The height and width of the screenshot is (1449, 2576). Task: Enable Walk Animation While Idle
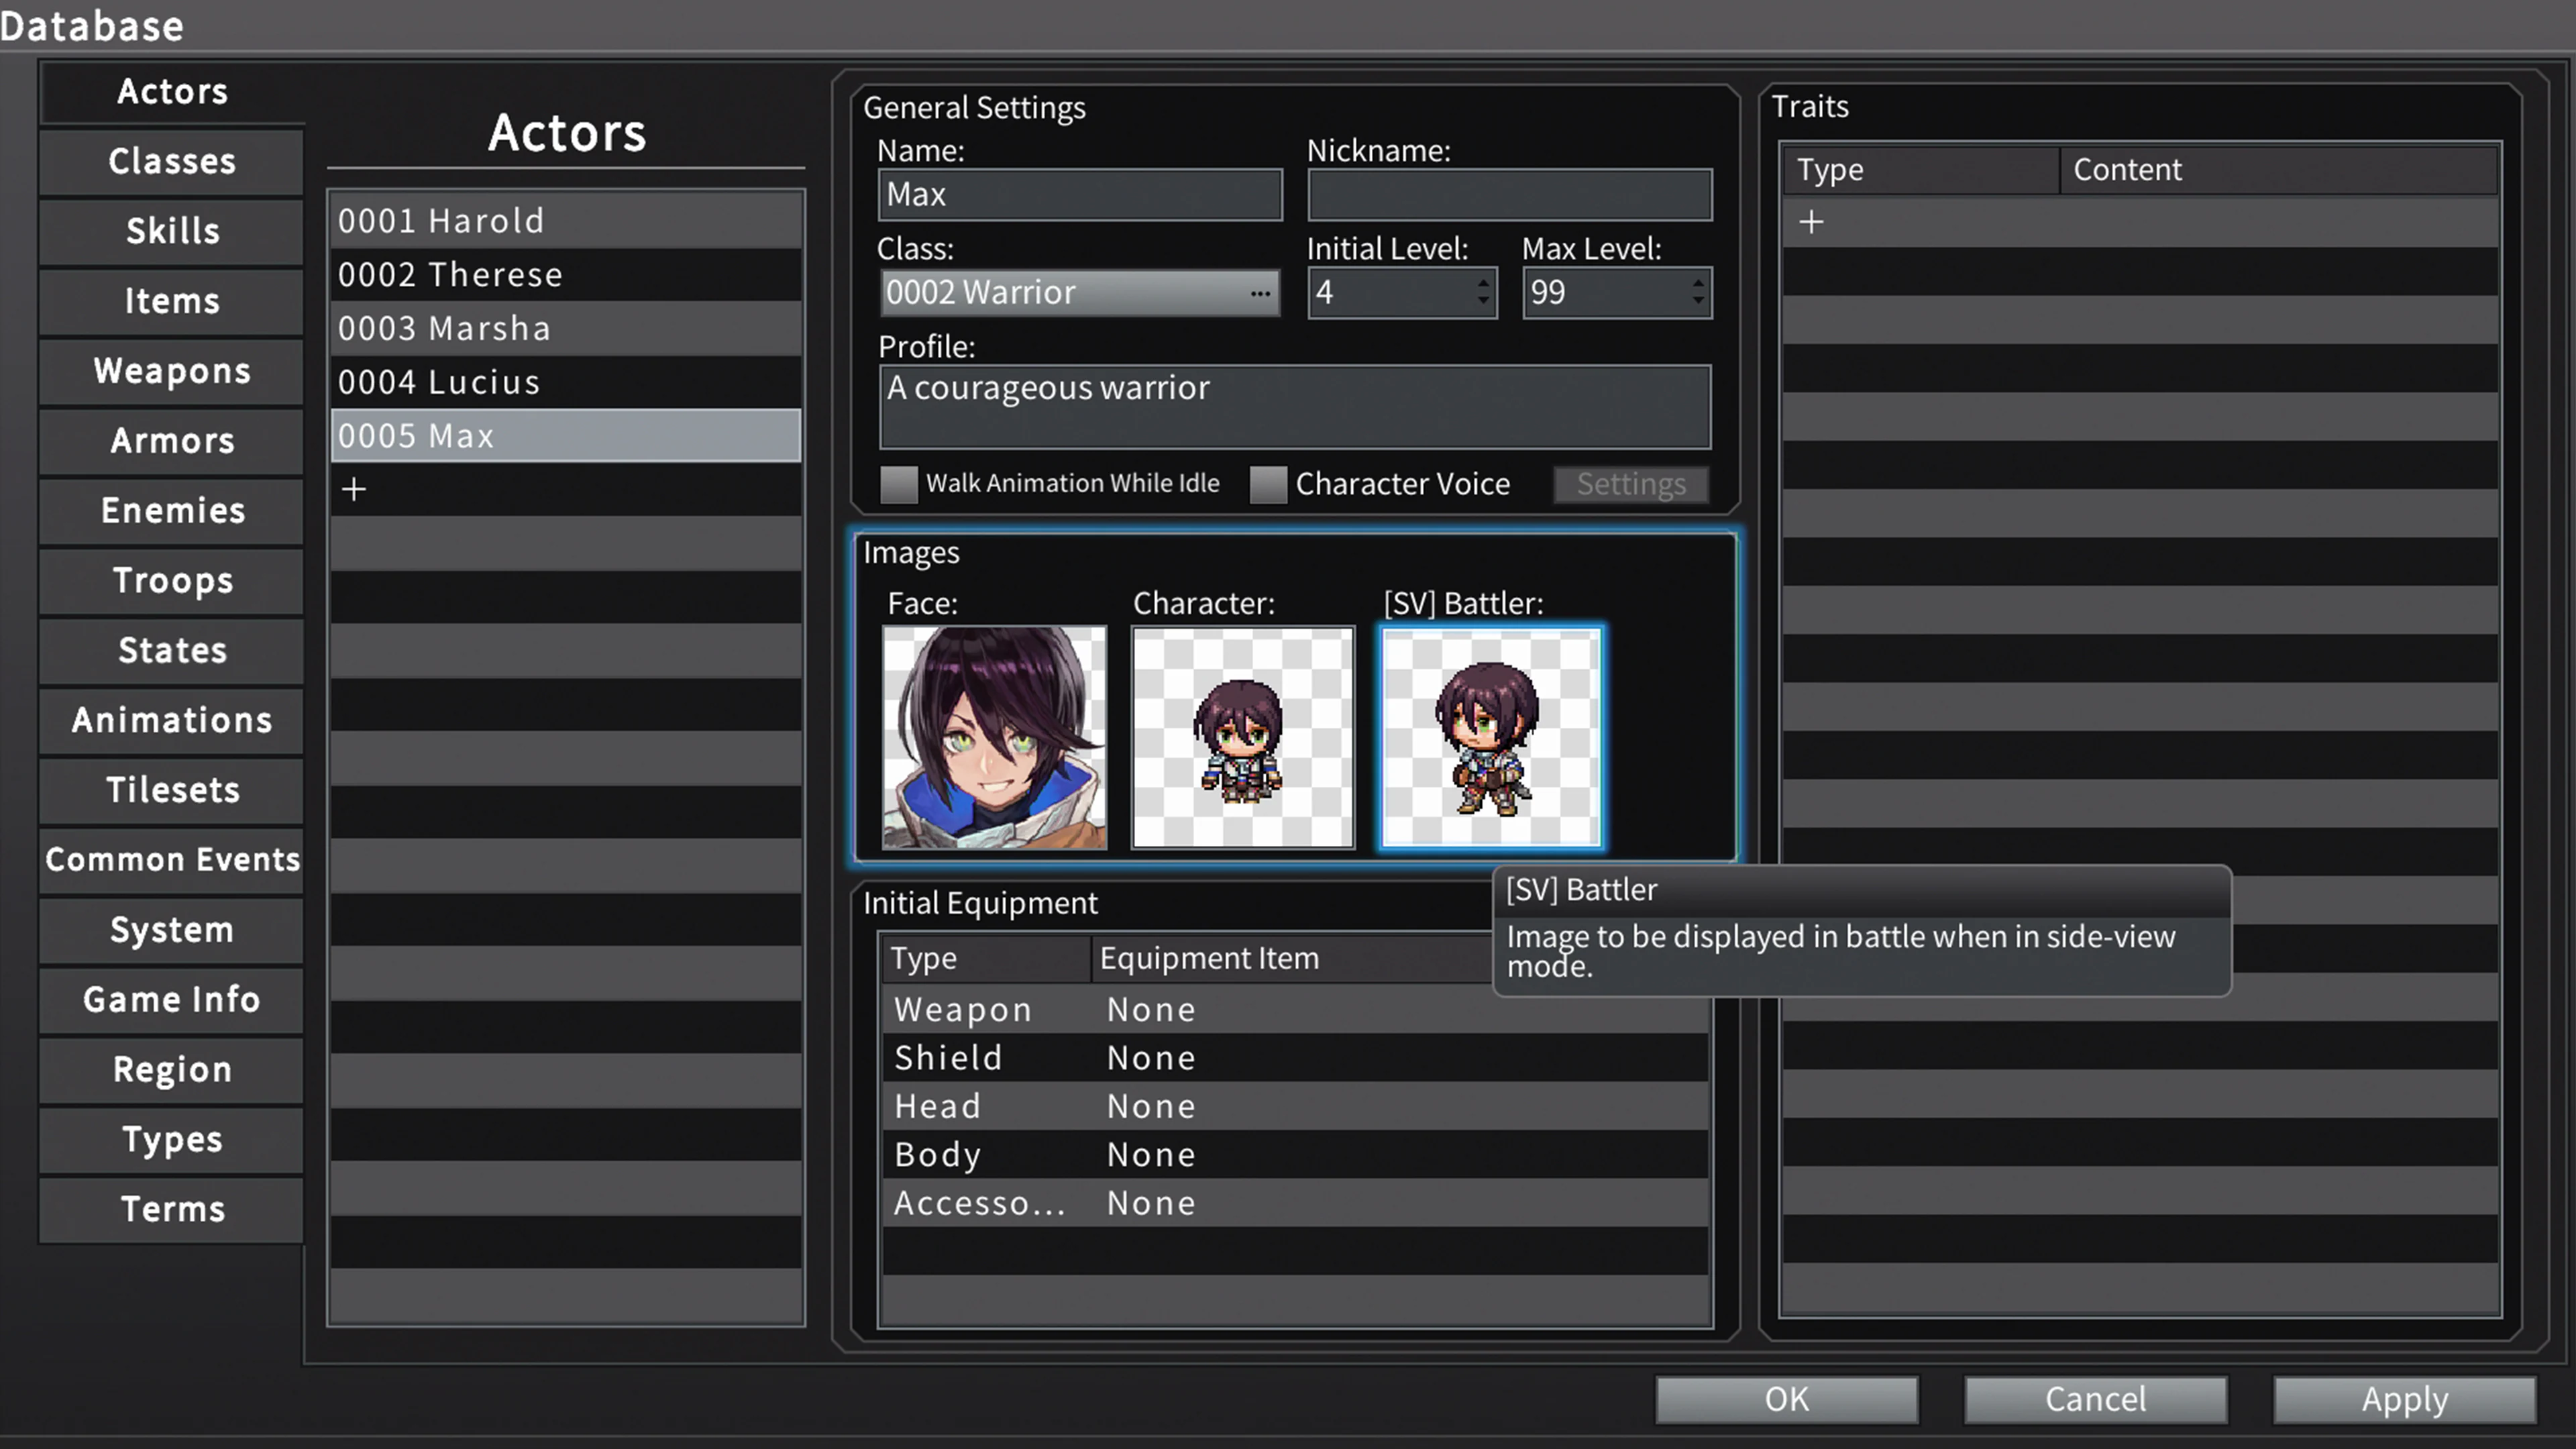(x=898, y=484)
